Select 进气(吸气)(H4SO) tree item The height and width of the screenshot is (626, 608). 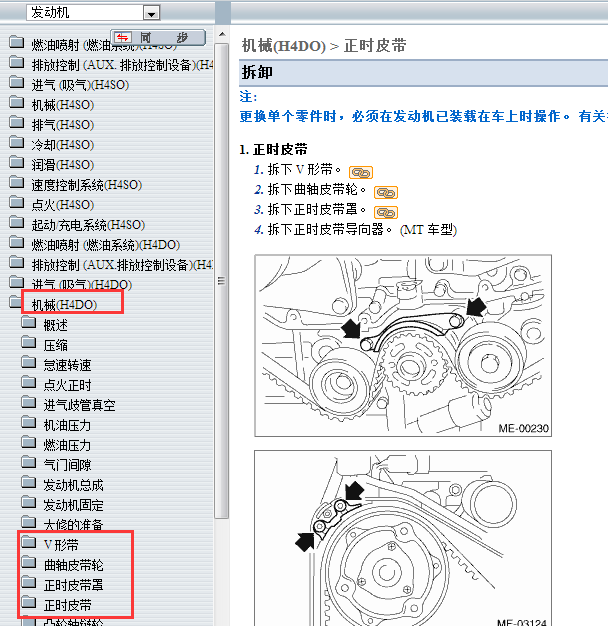click(x=80, y=85)
